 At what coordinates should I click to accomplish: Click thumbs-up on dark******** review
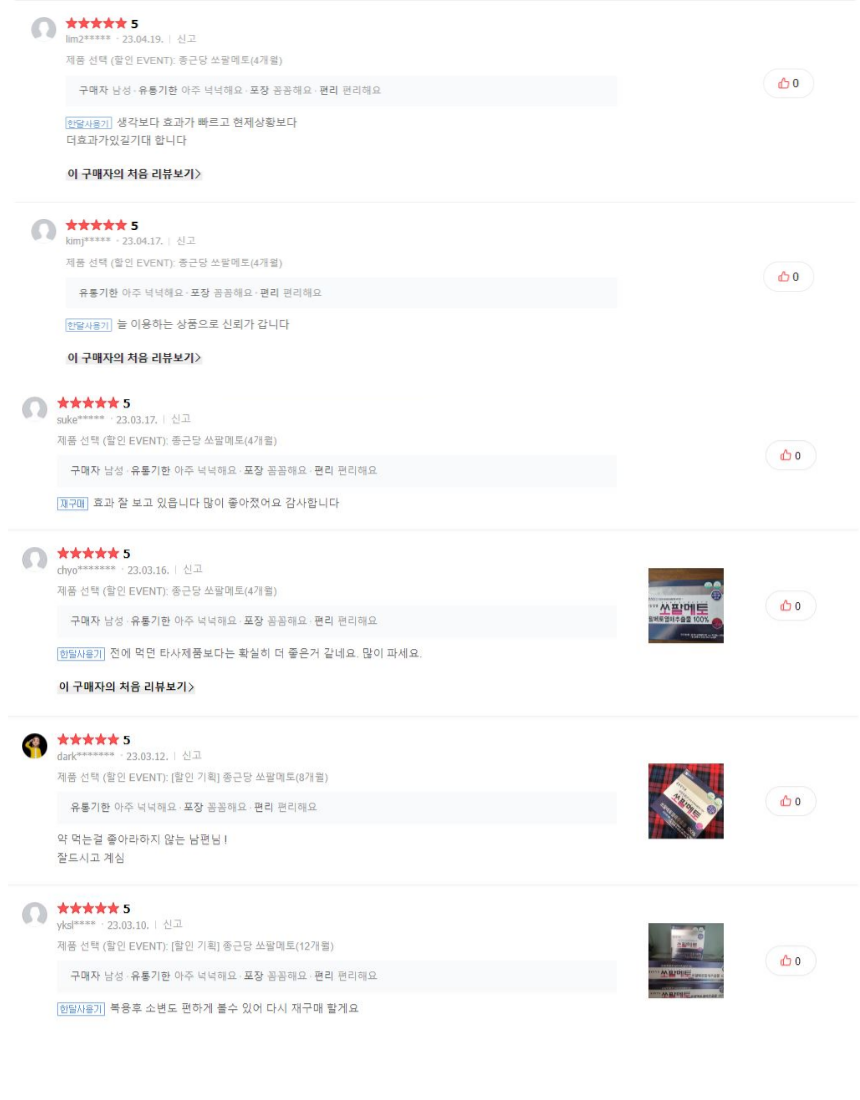click(x=791, y=801)
